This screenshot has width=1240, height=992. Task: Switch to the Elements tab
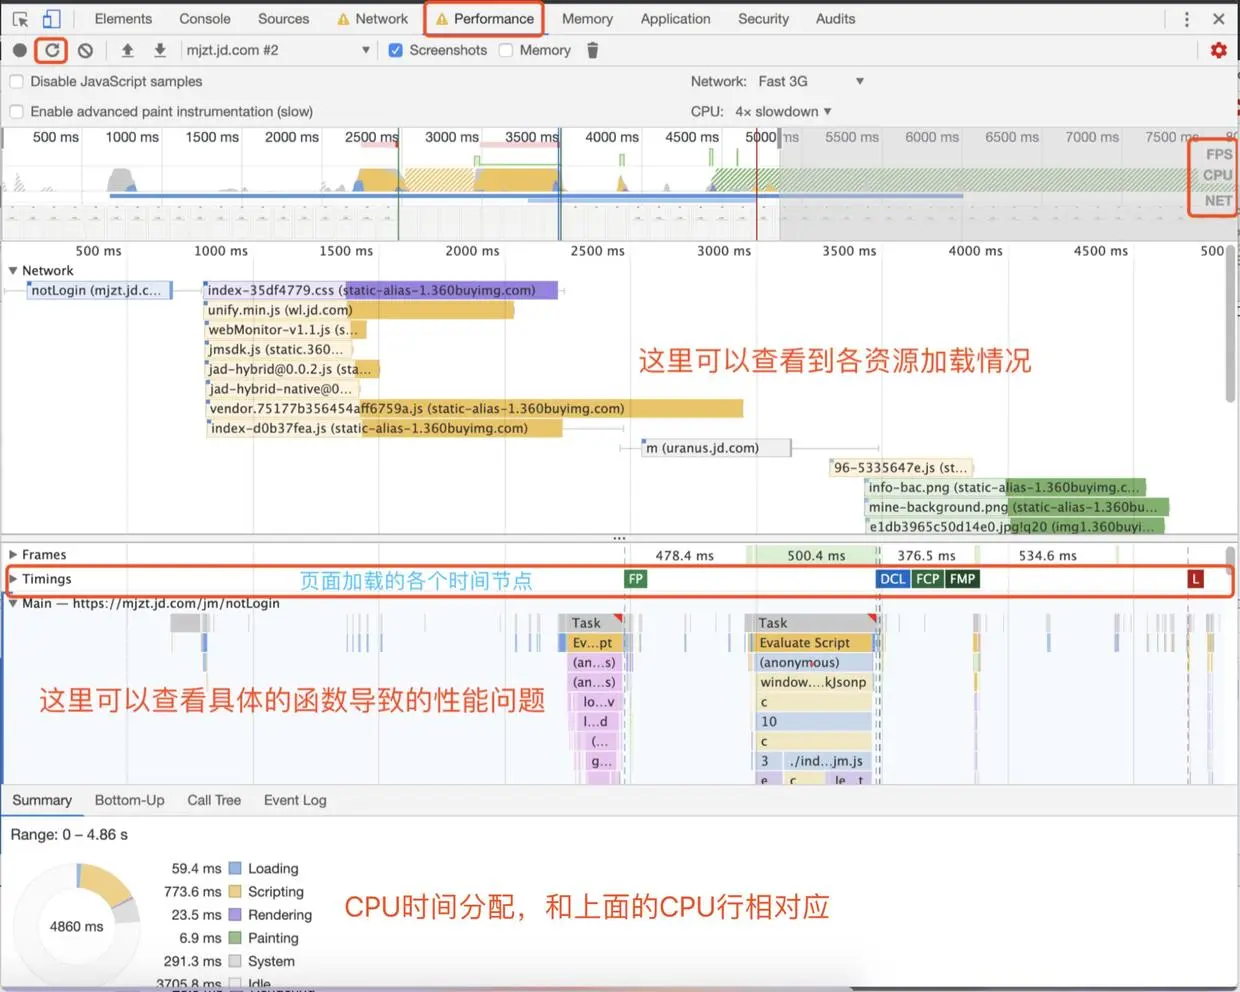[x=123, y=19]
